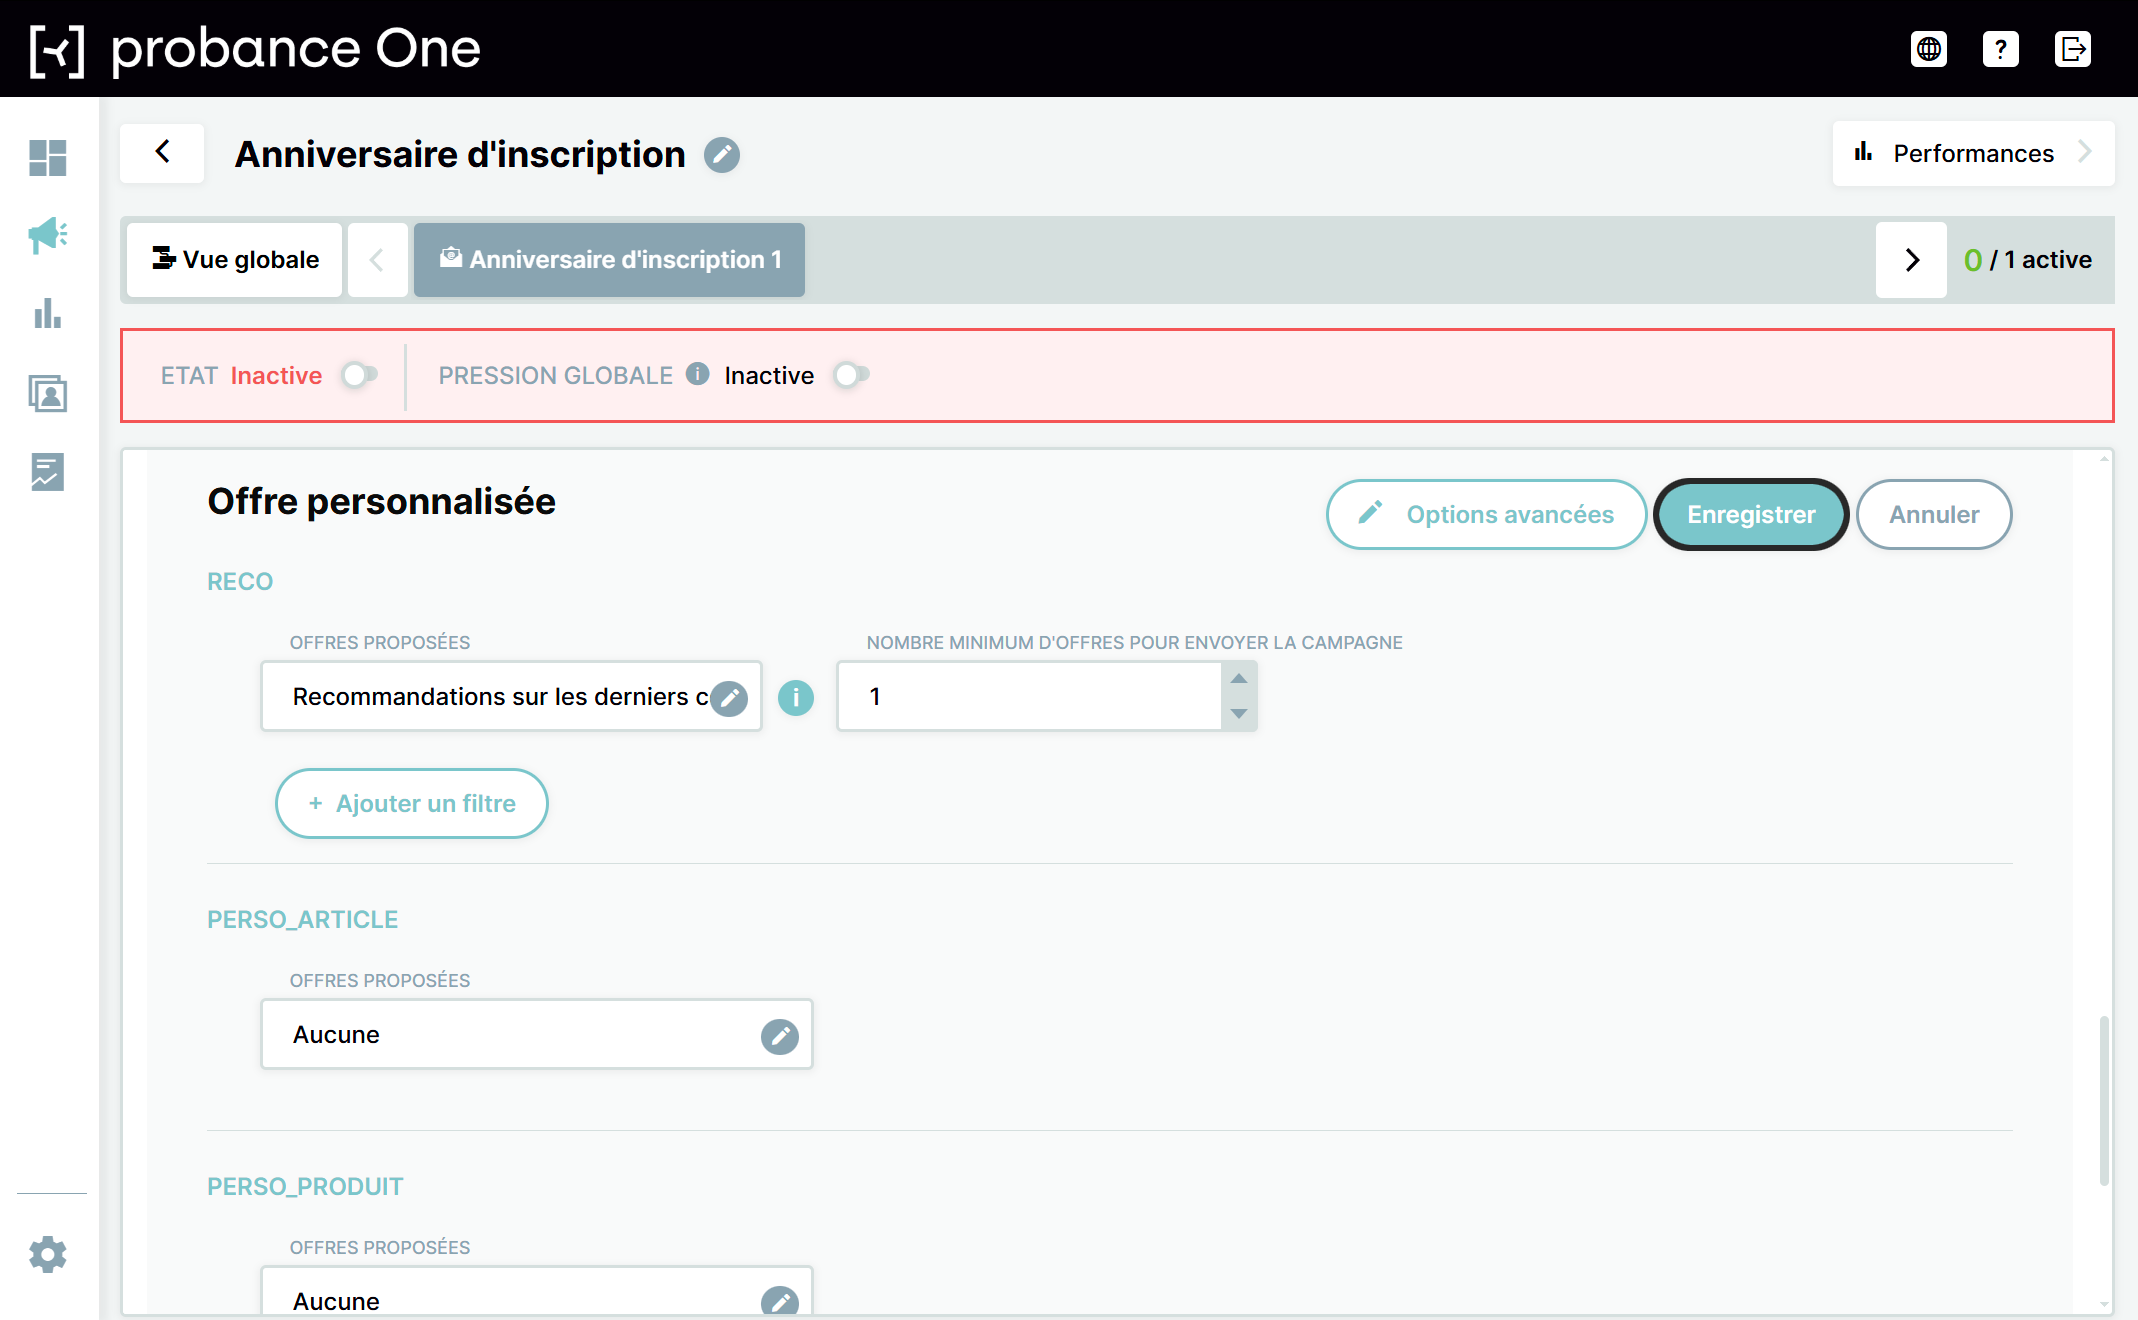Decrease minimum offers number with down arrow

click(x=1239, y=714)
